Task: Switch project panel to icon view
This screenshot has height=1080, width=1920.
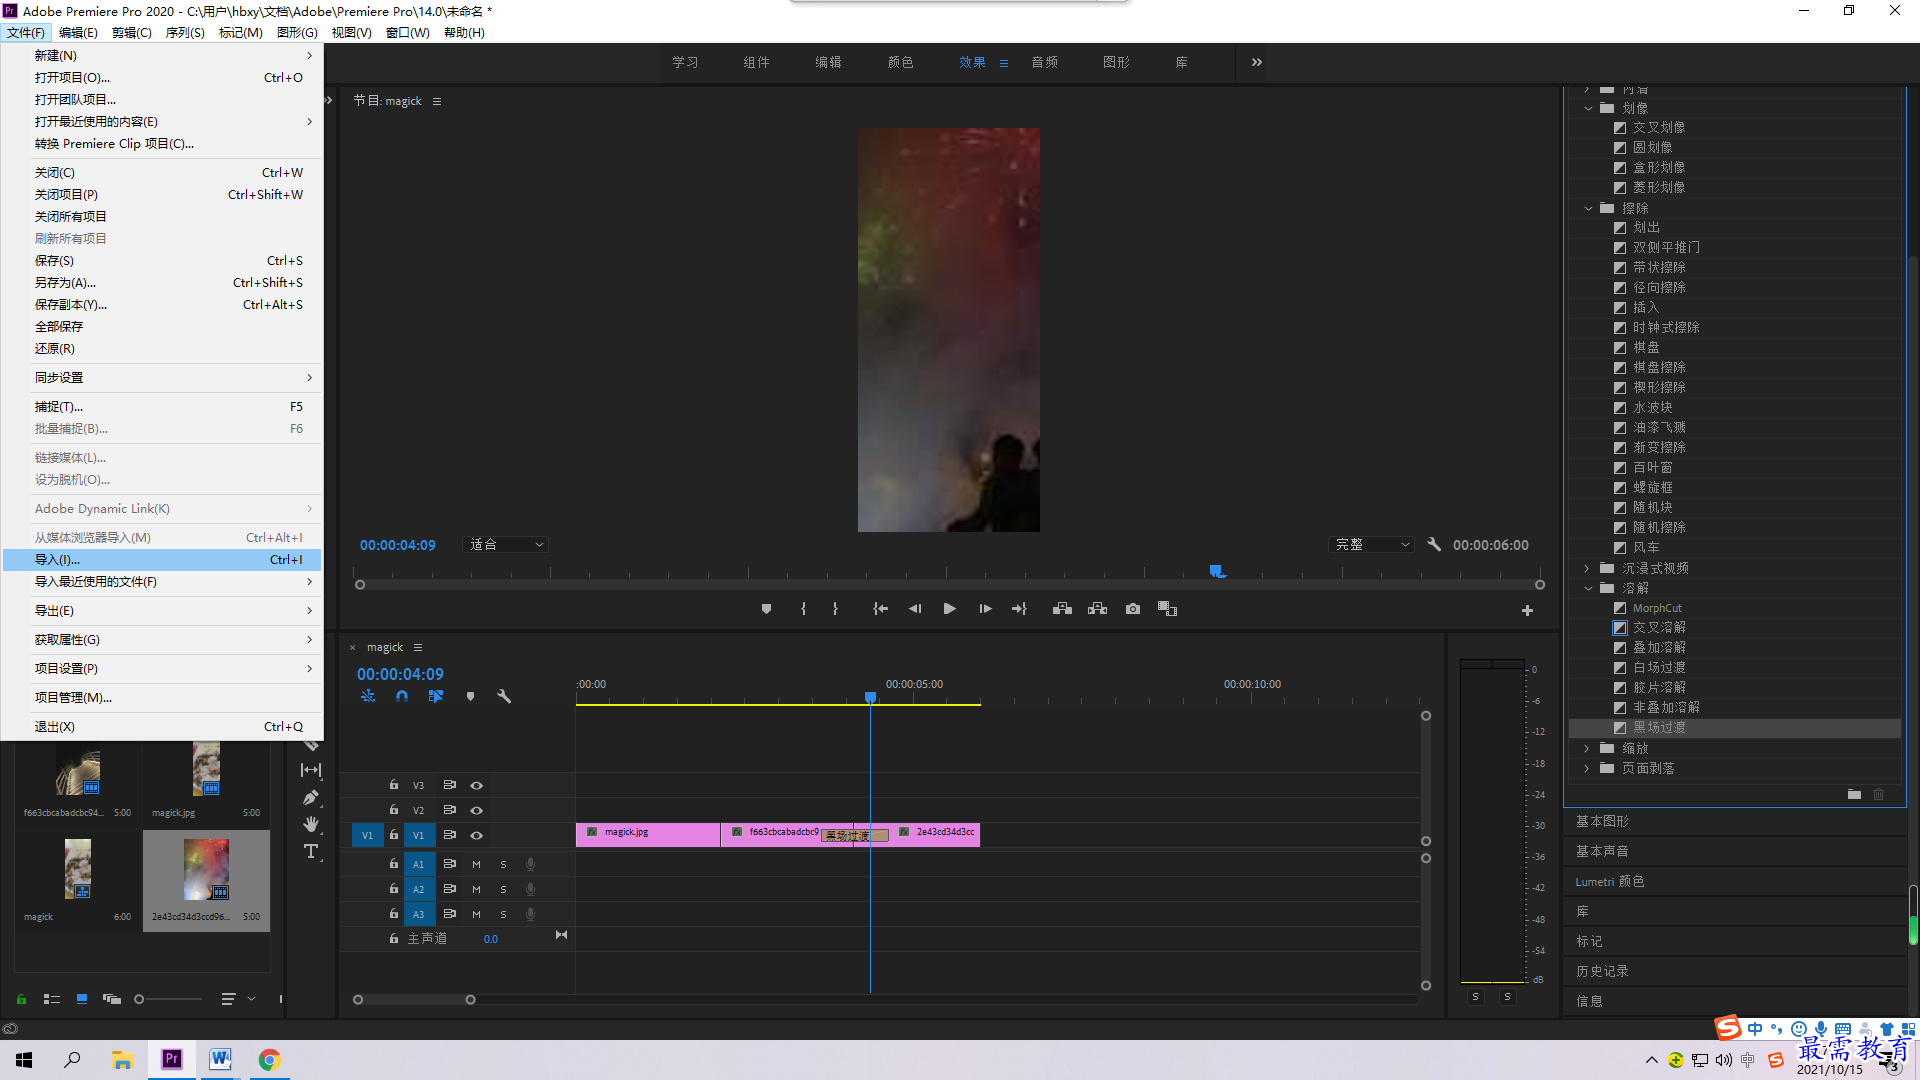Action: coord(82,999)
